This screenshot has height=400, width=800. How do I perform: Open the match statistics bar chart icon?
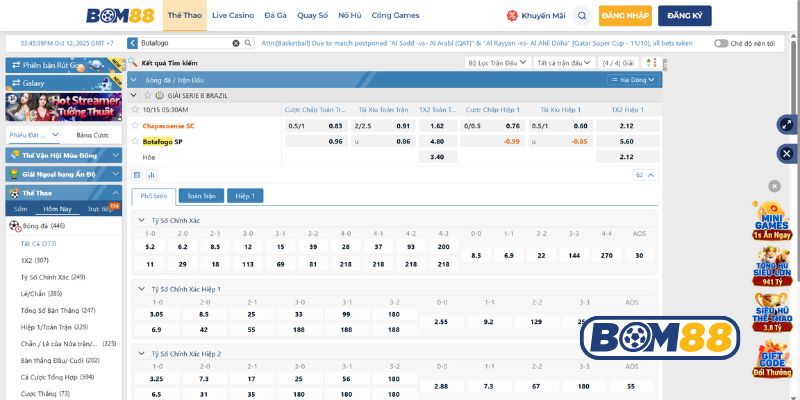coord(153,174)
